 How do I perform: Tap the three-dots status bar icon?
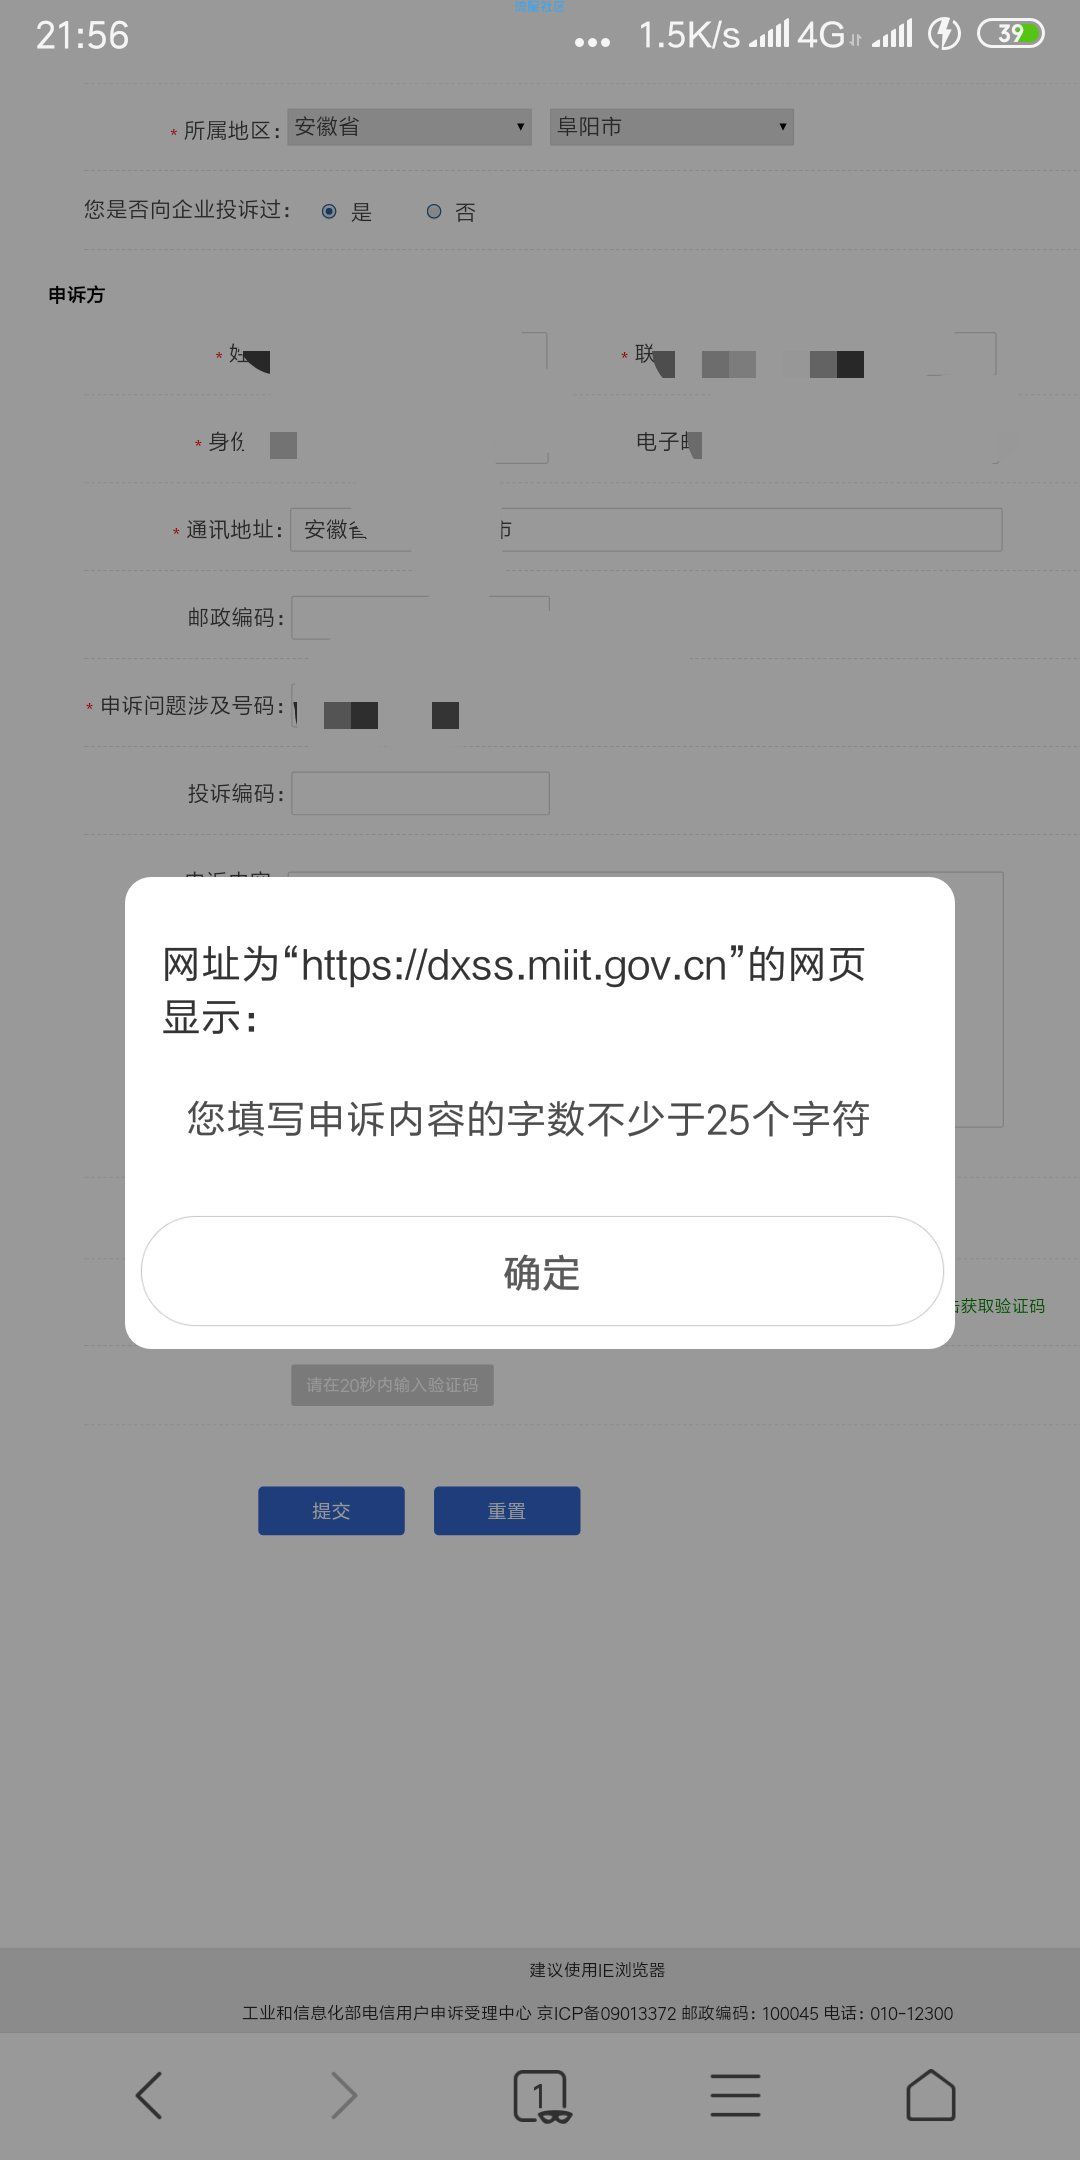click(592, 42)
